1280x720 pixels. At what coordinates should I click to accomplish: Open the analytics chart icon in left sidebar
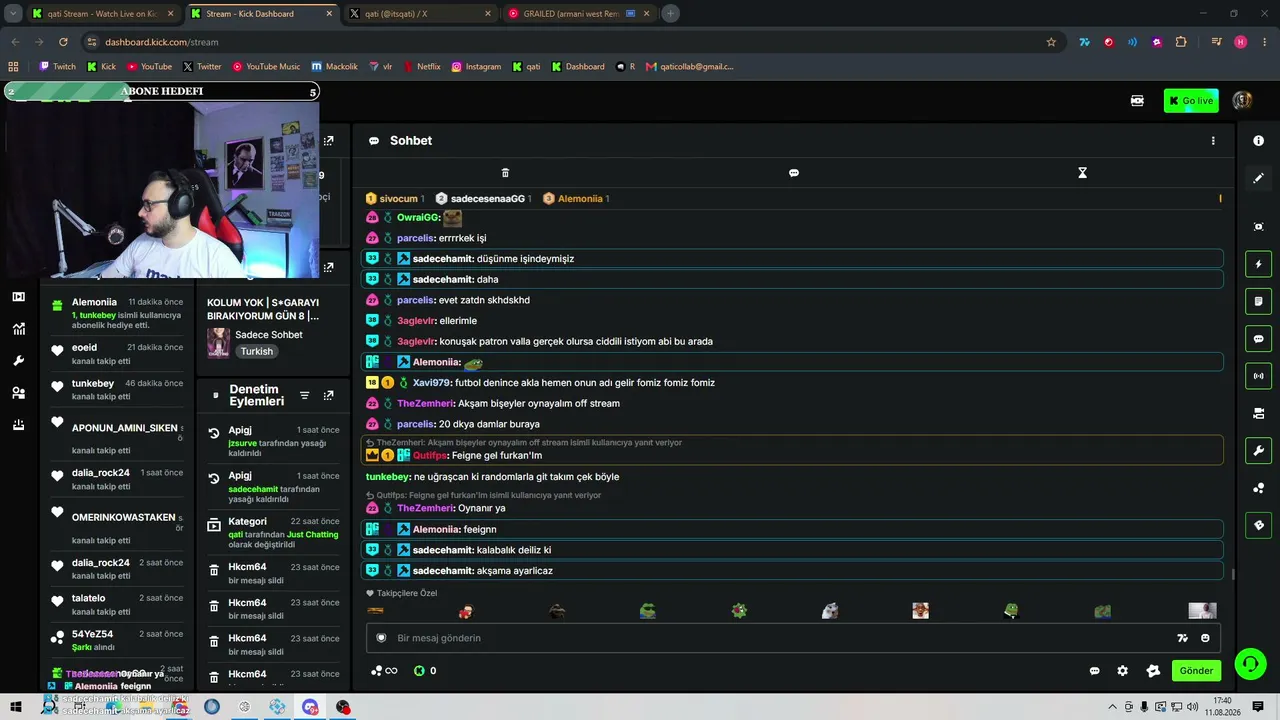tap(18, 329)
